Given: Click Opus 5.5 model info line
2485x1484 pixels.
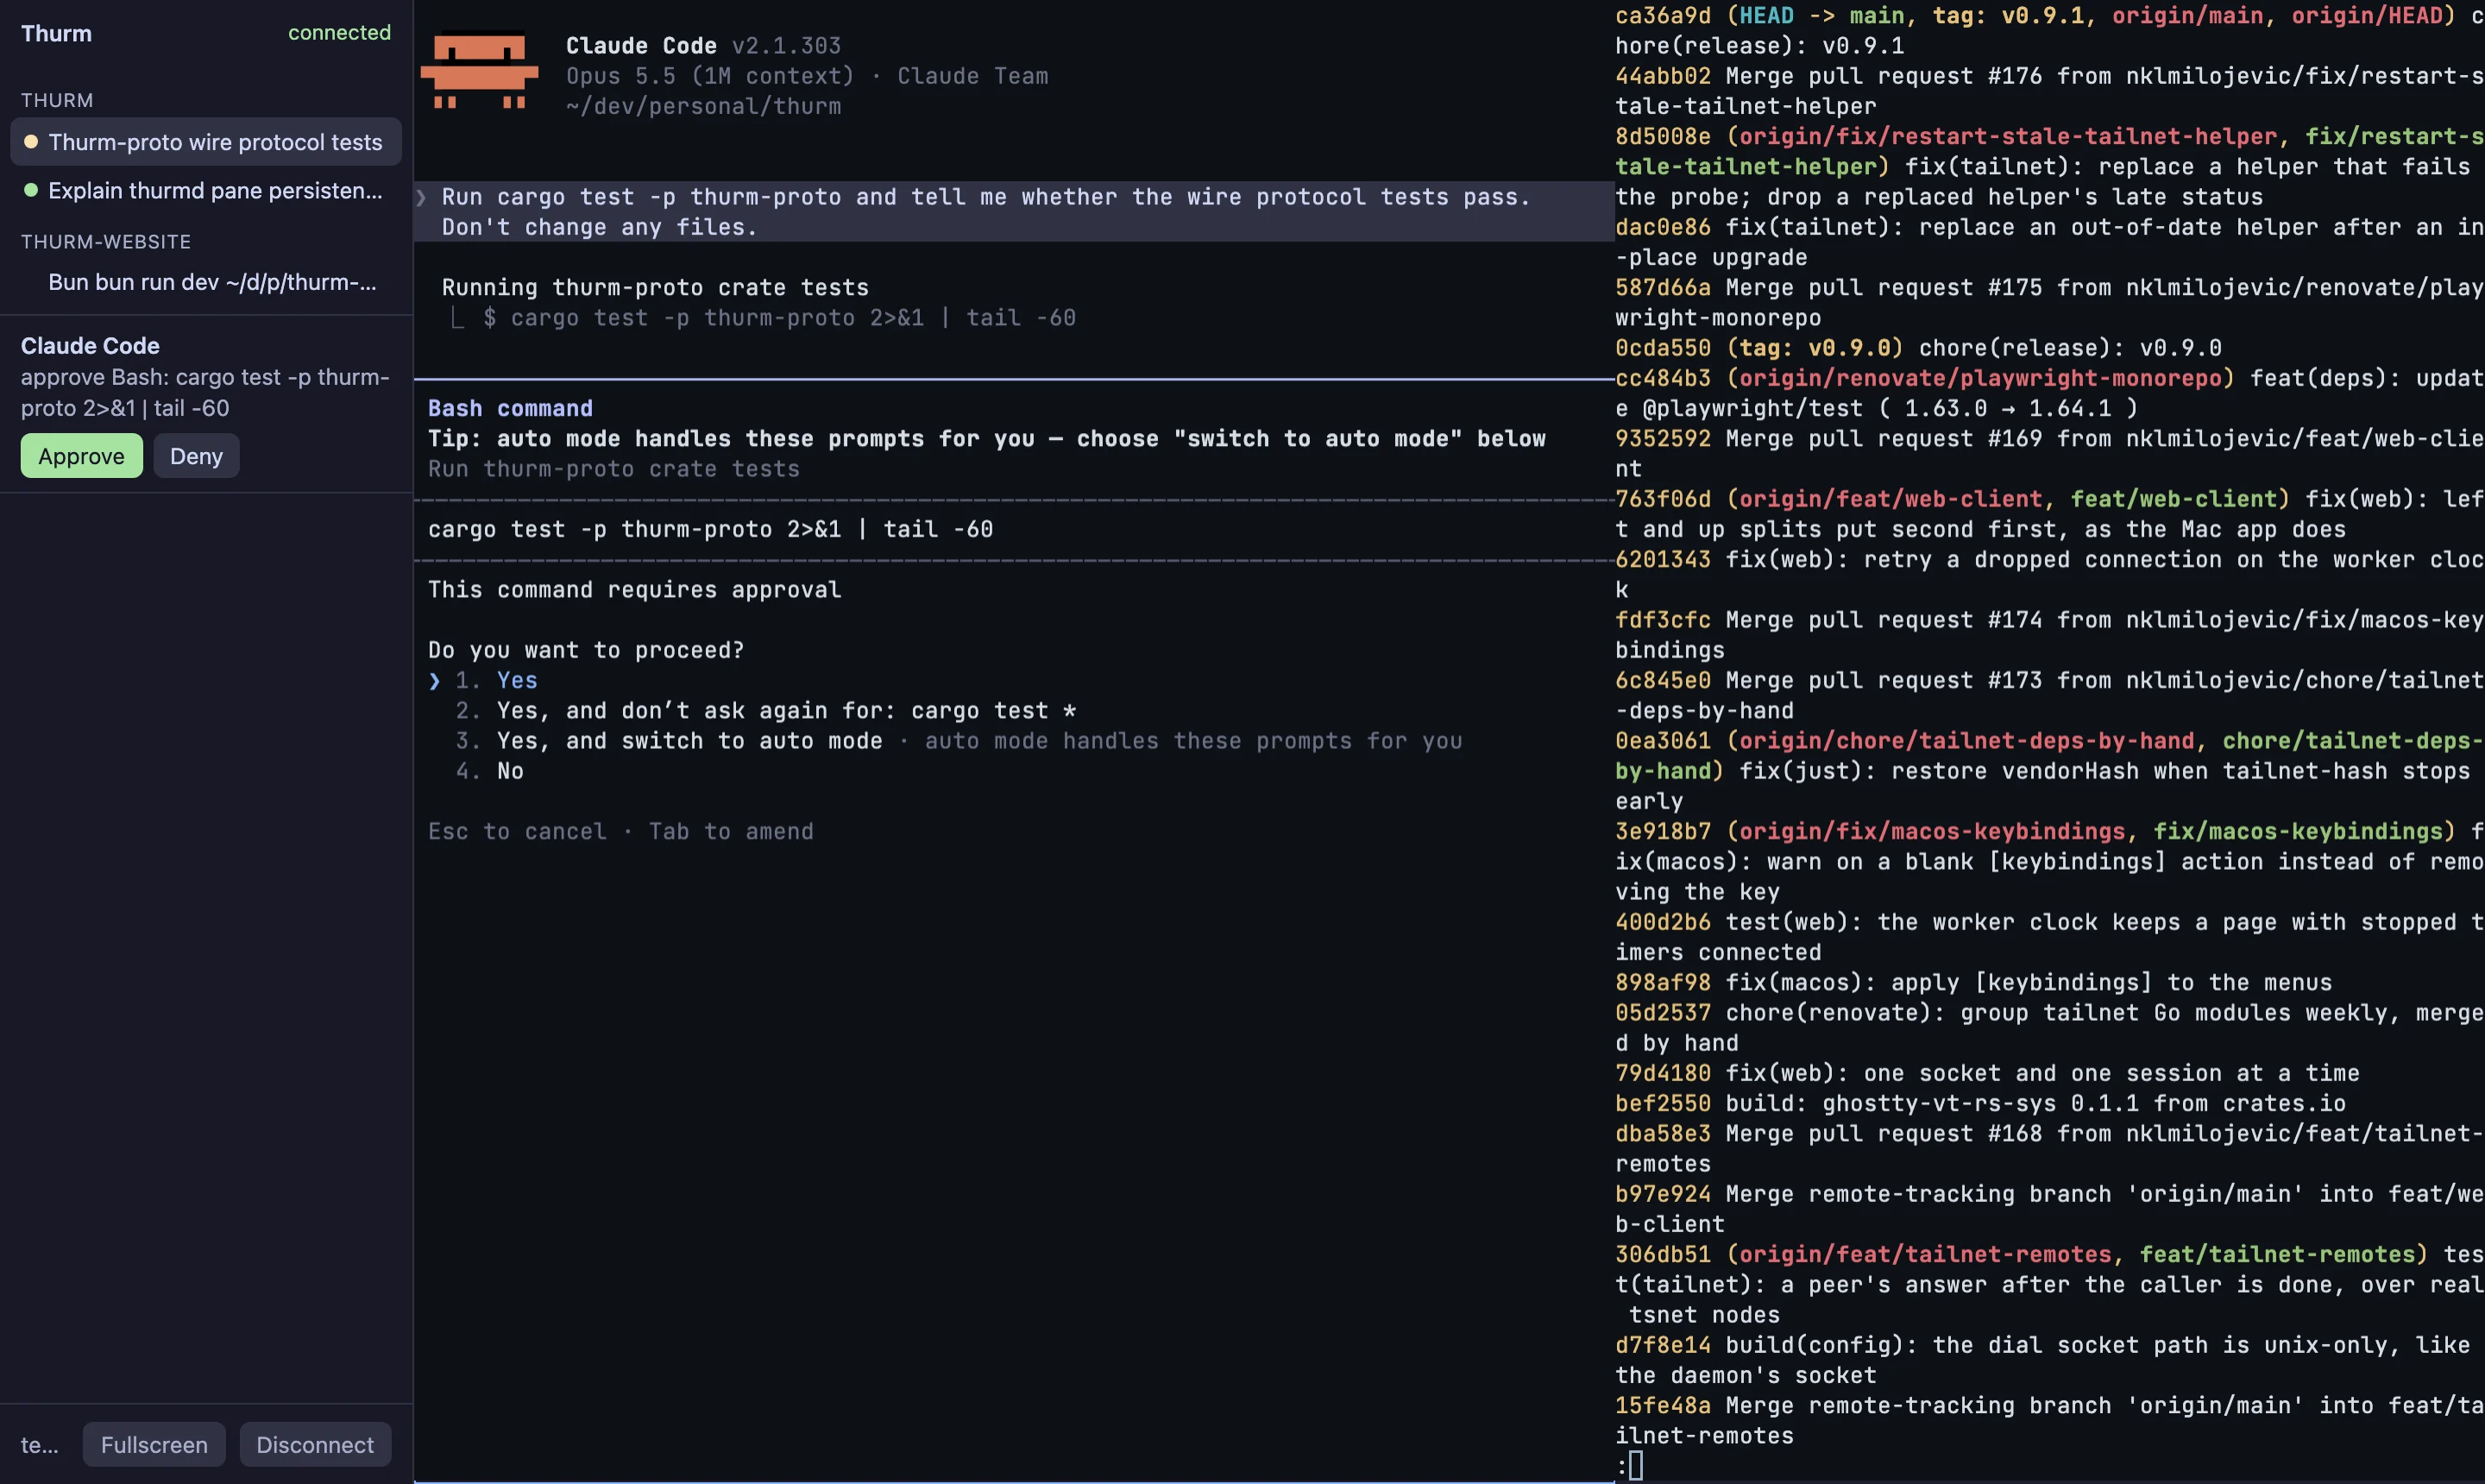Looking at the screenshot, I should (807, 76).
